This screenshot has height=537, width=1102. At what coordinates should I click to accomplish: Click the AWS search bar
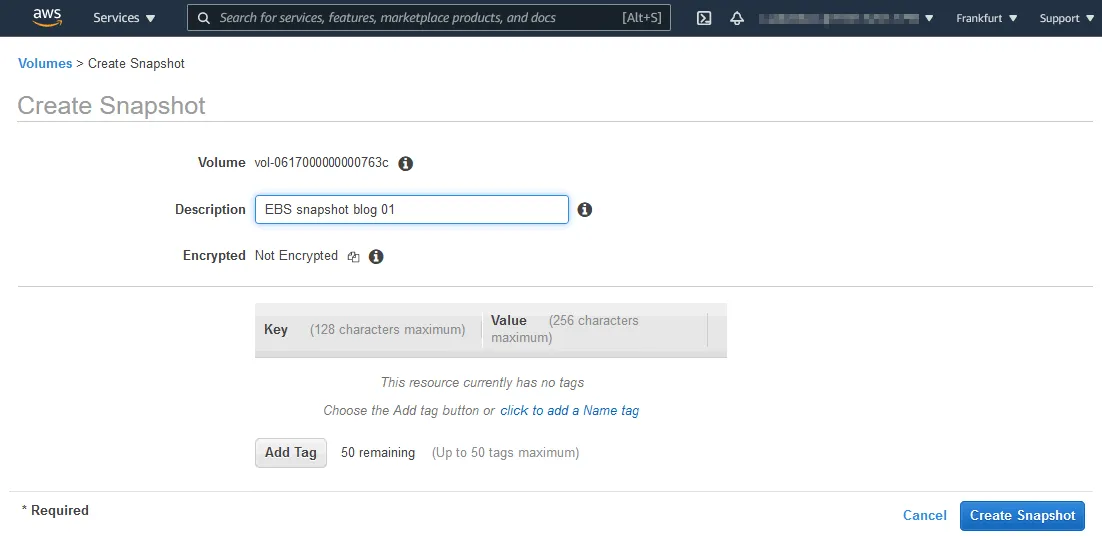click(x=430, y=18)
